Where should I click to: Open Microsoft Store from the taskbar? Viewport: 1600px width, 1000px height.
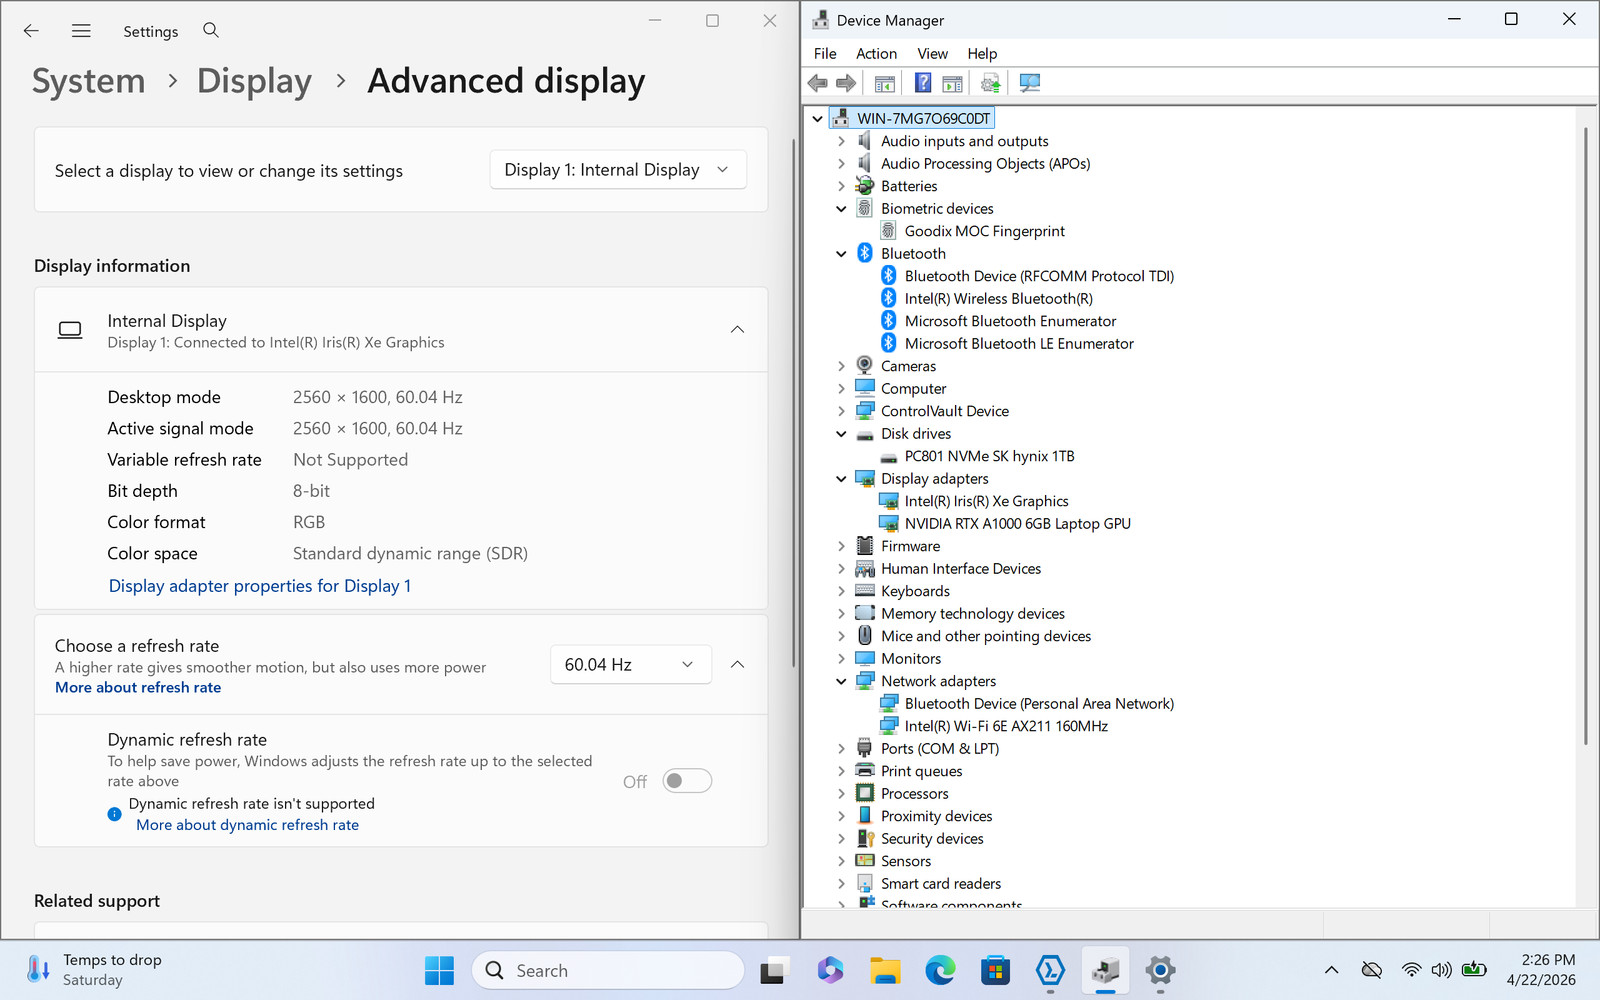pyautogui.click(x=995, y=970)
